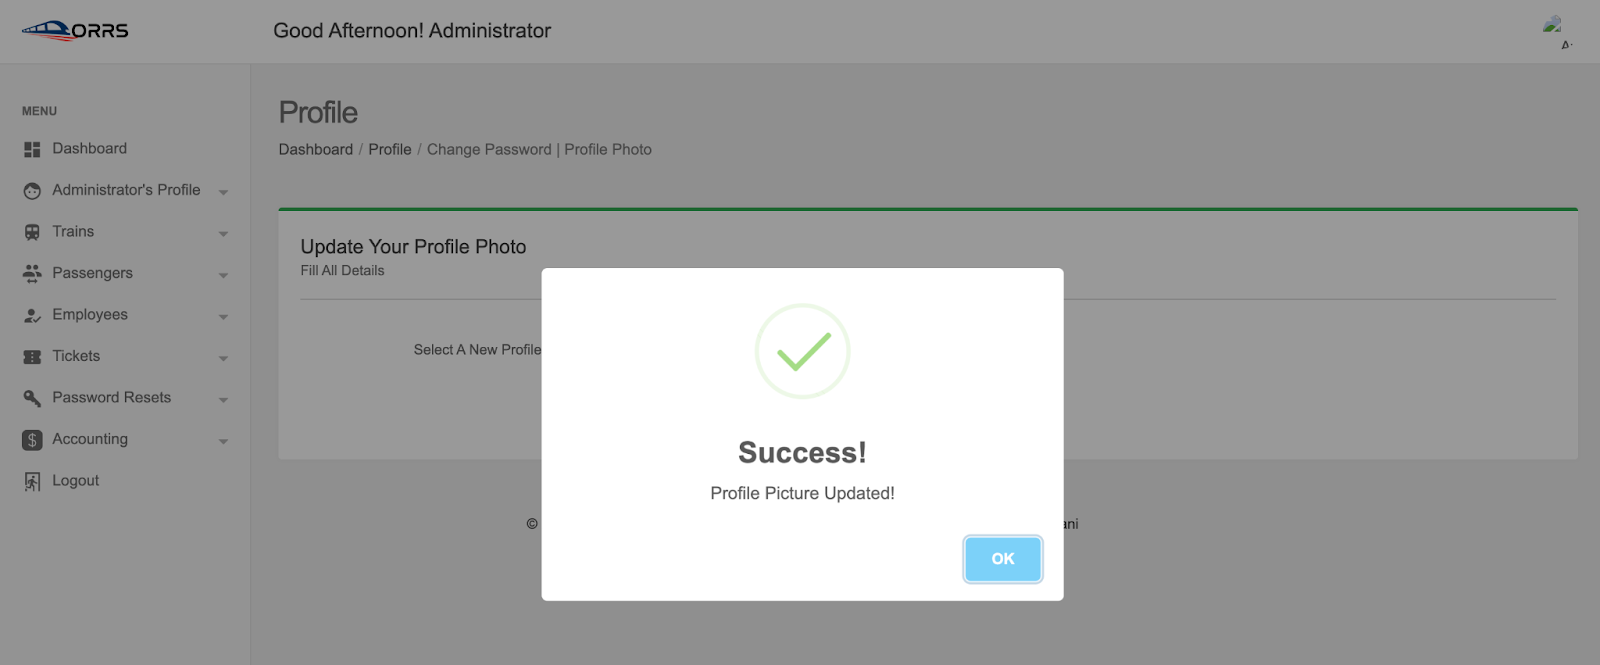Click the Password Resets key icon
Image resolution: width=1600 pixels, height=665 pixels.
[x=32, y=398]
